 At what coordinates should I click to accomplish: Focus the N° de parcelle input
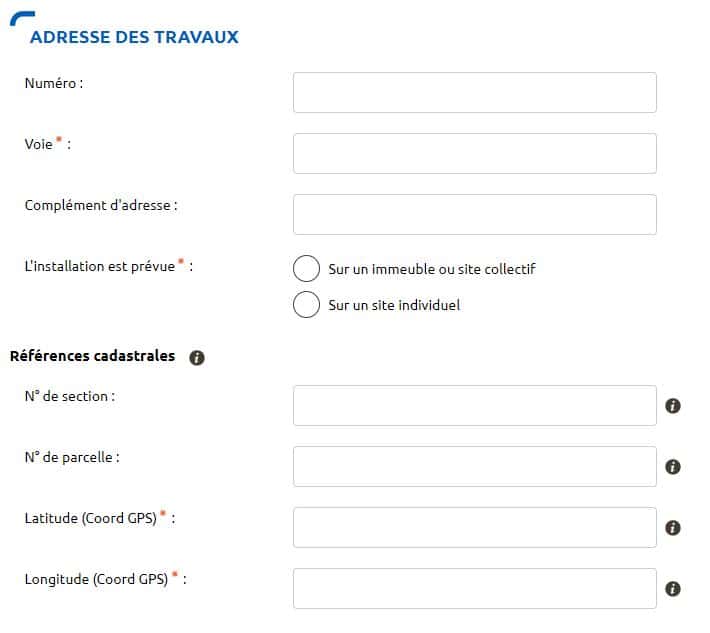pos(474,466)
